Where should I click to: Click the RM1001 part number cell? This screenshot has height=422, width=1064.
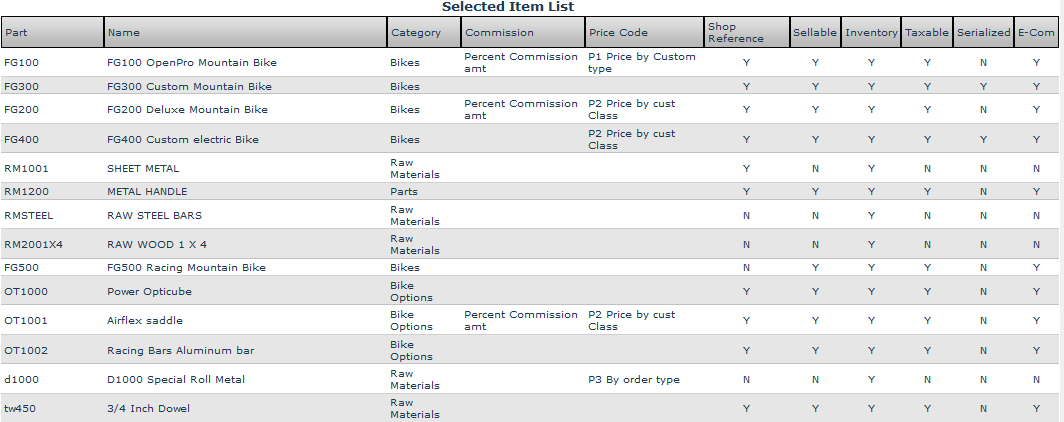coord(26,169)
